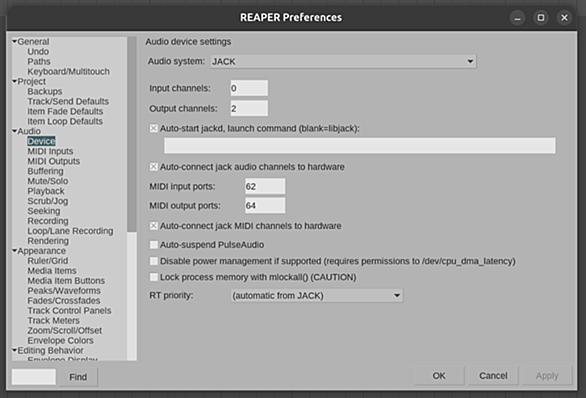Open Loop/Lane Recording settings page
586x398 pixels.
[x=70, y=231]
